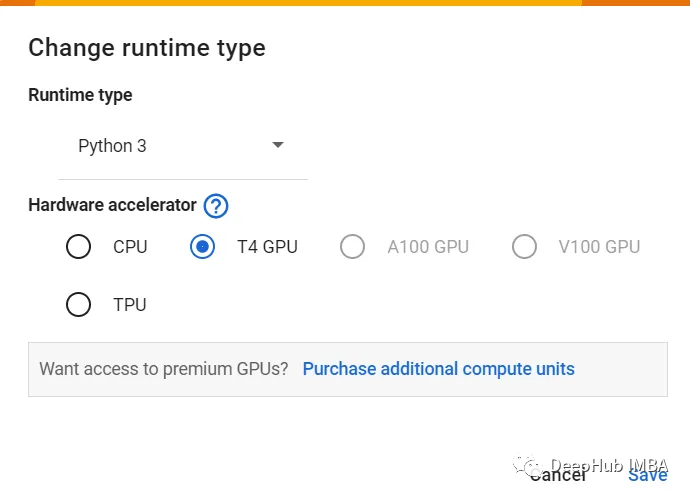Select the TPU radio button
Screen dimensions: 690x498
coord(79,304)
